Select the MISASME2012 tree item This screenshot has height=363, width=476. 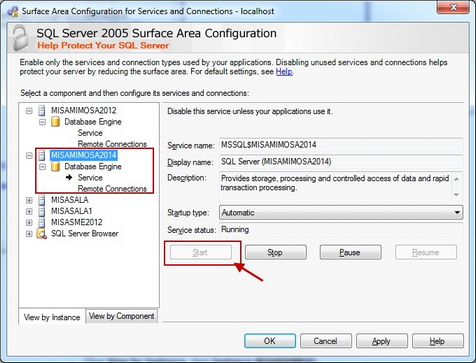click(x=77, y=222)
